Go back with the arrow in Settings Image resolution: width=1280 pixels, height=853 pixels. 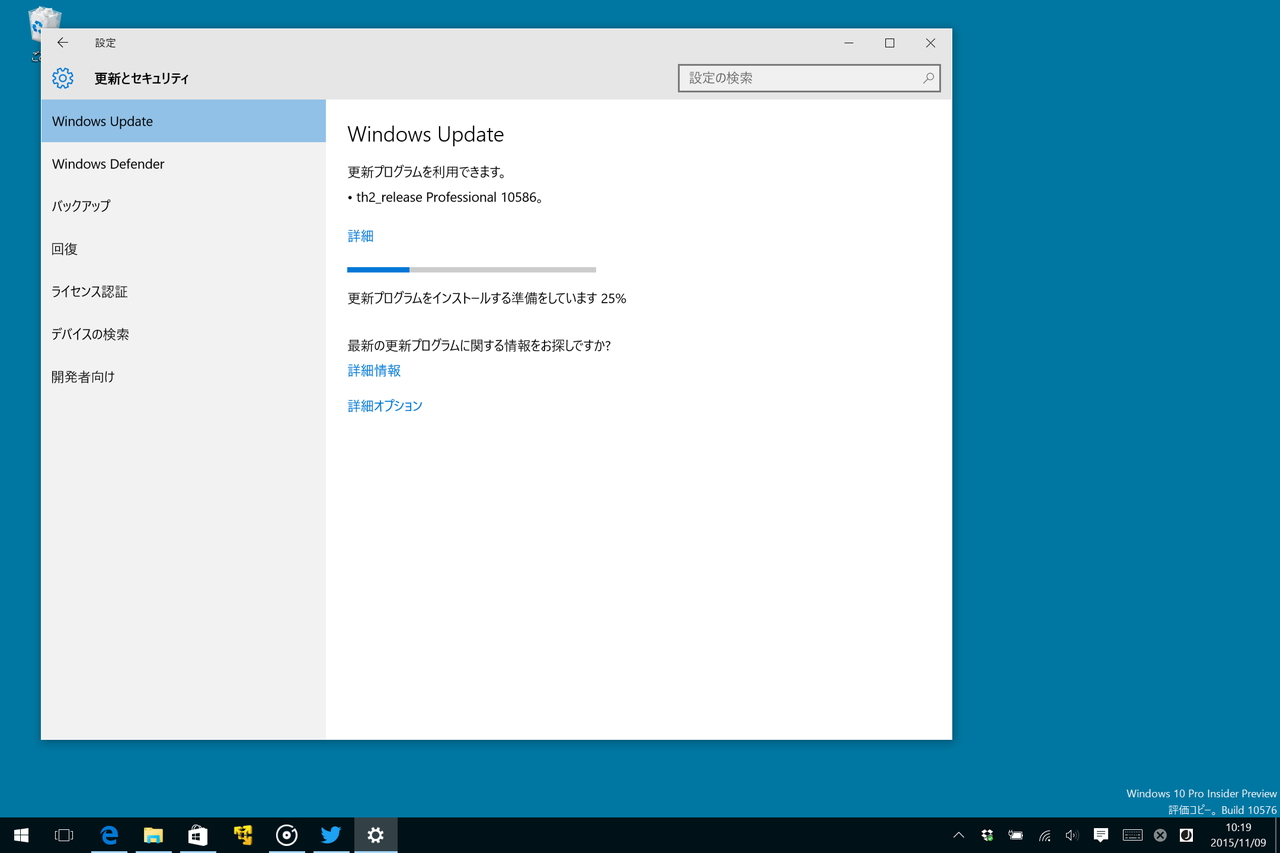click(63, 43)
